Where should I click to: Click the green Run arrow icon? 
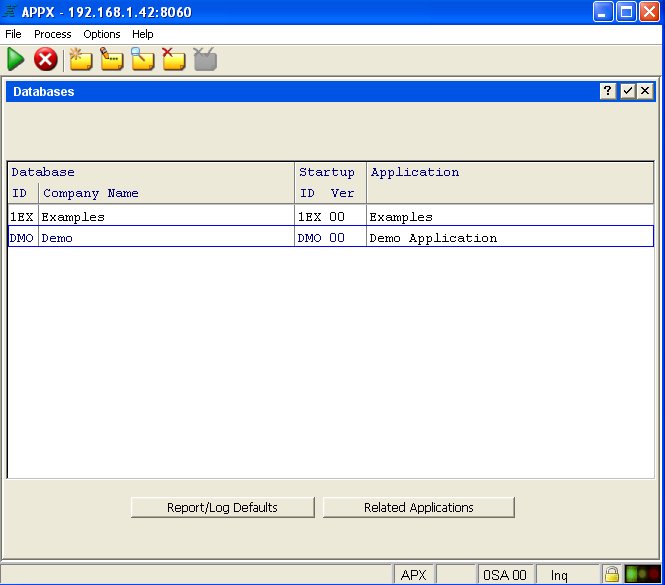[x=16, y=60]
